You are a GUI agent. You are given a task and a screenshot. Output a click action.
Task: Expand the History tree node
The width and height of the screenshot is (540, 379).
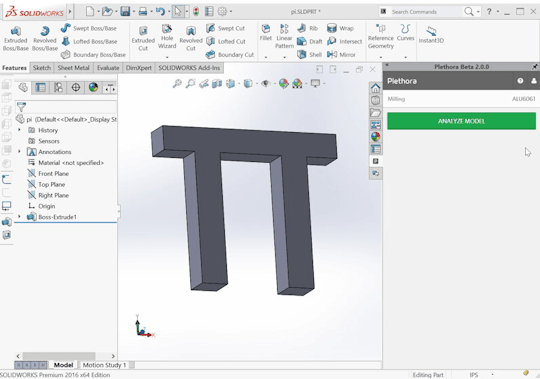coord(19,130)
